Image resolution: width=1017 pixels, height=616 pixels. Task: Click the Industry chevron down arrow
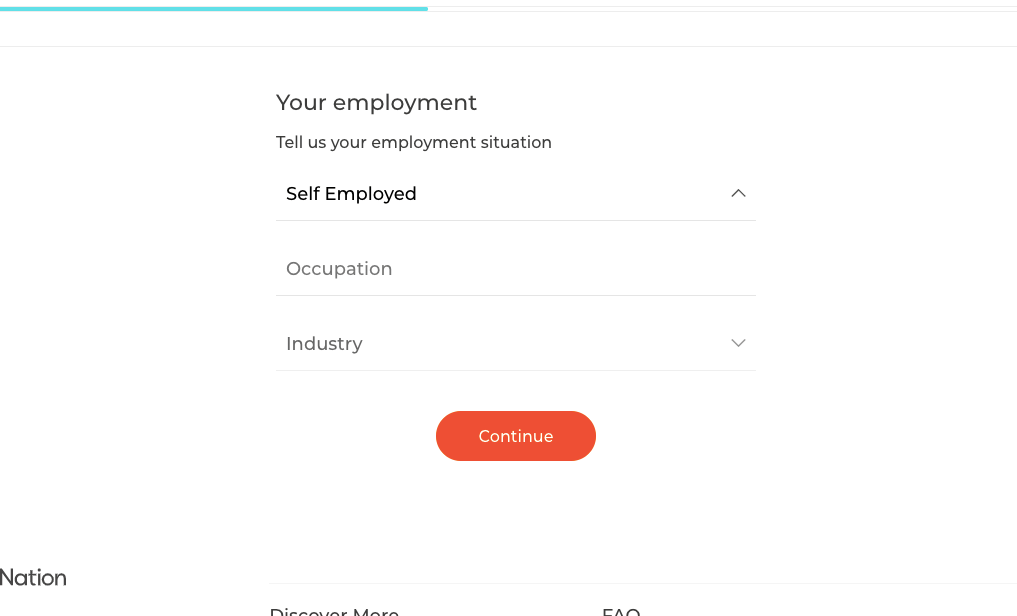click(x=738, y=343)
